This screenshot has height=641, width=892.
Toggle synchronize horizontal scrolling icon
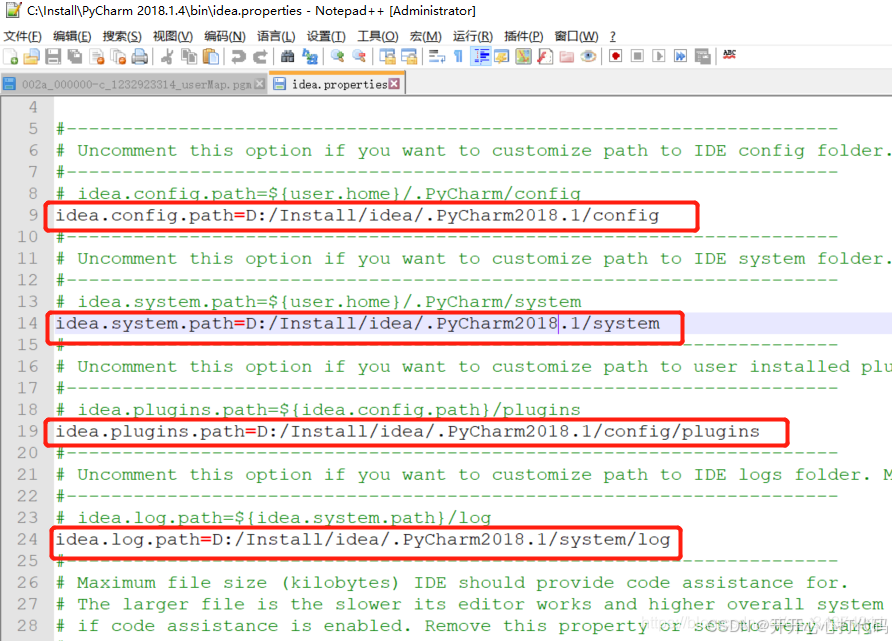click(x=409, y=56)
